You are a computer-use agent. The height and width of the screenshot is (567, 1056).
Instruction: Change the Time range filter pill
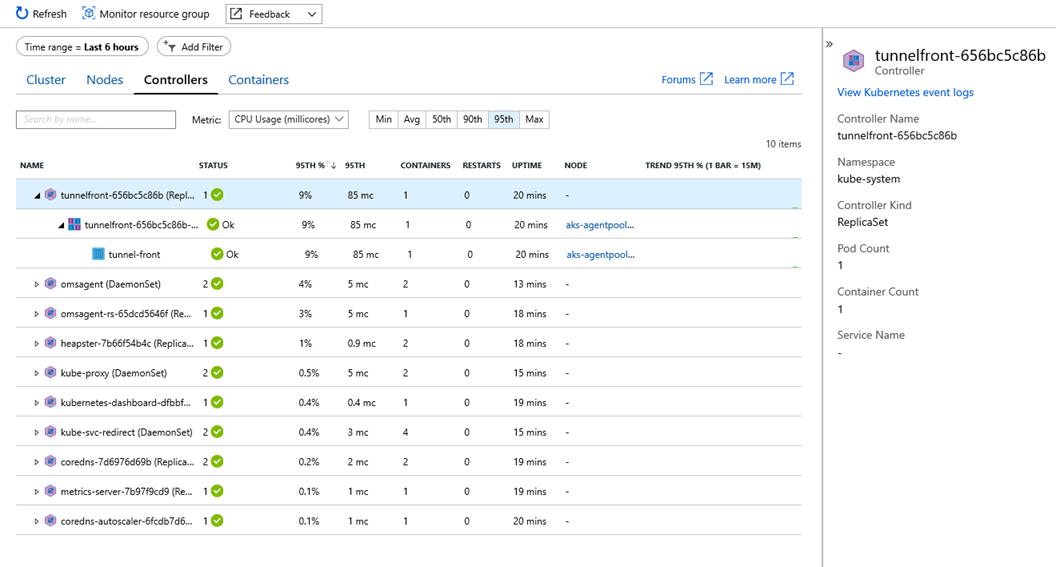click(82, 47)
